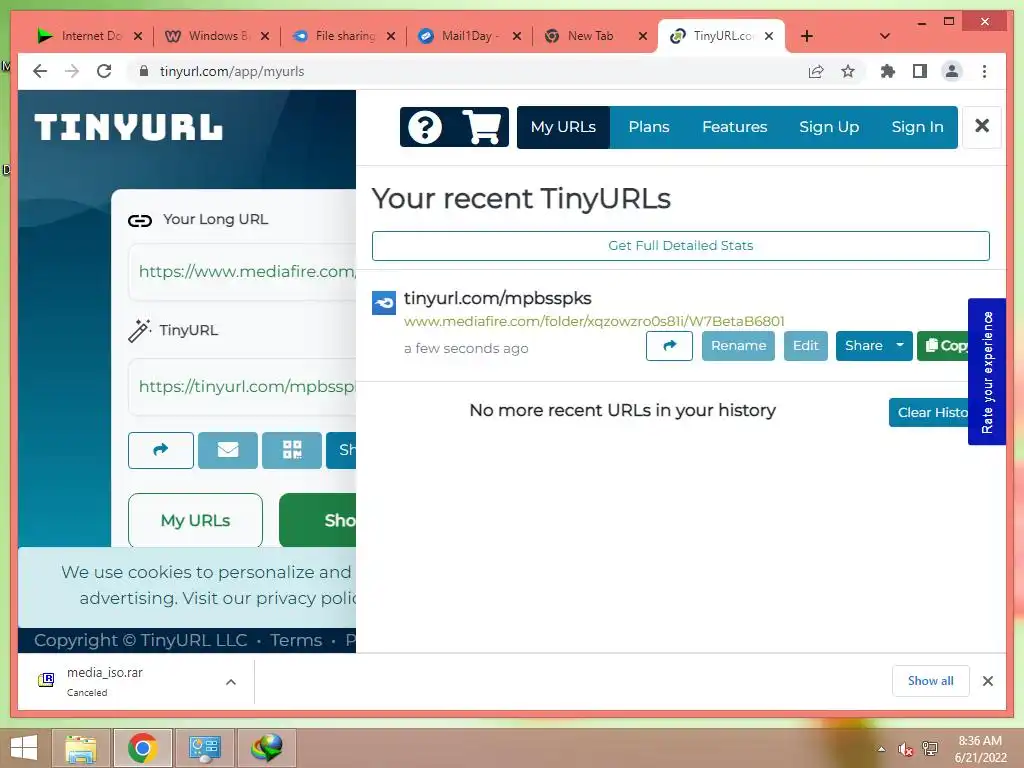Open the share this page icon in the address bar
1024x768 pixels.
click(x=816, y=71)
